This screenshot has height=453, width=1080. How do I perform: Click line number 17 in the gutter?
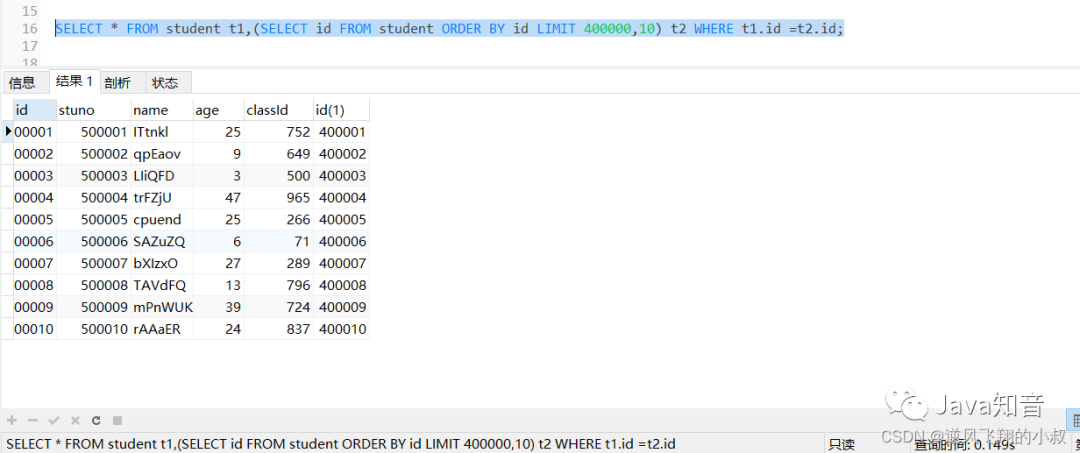coord(30,47)
